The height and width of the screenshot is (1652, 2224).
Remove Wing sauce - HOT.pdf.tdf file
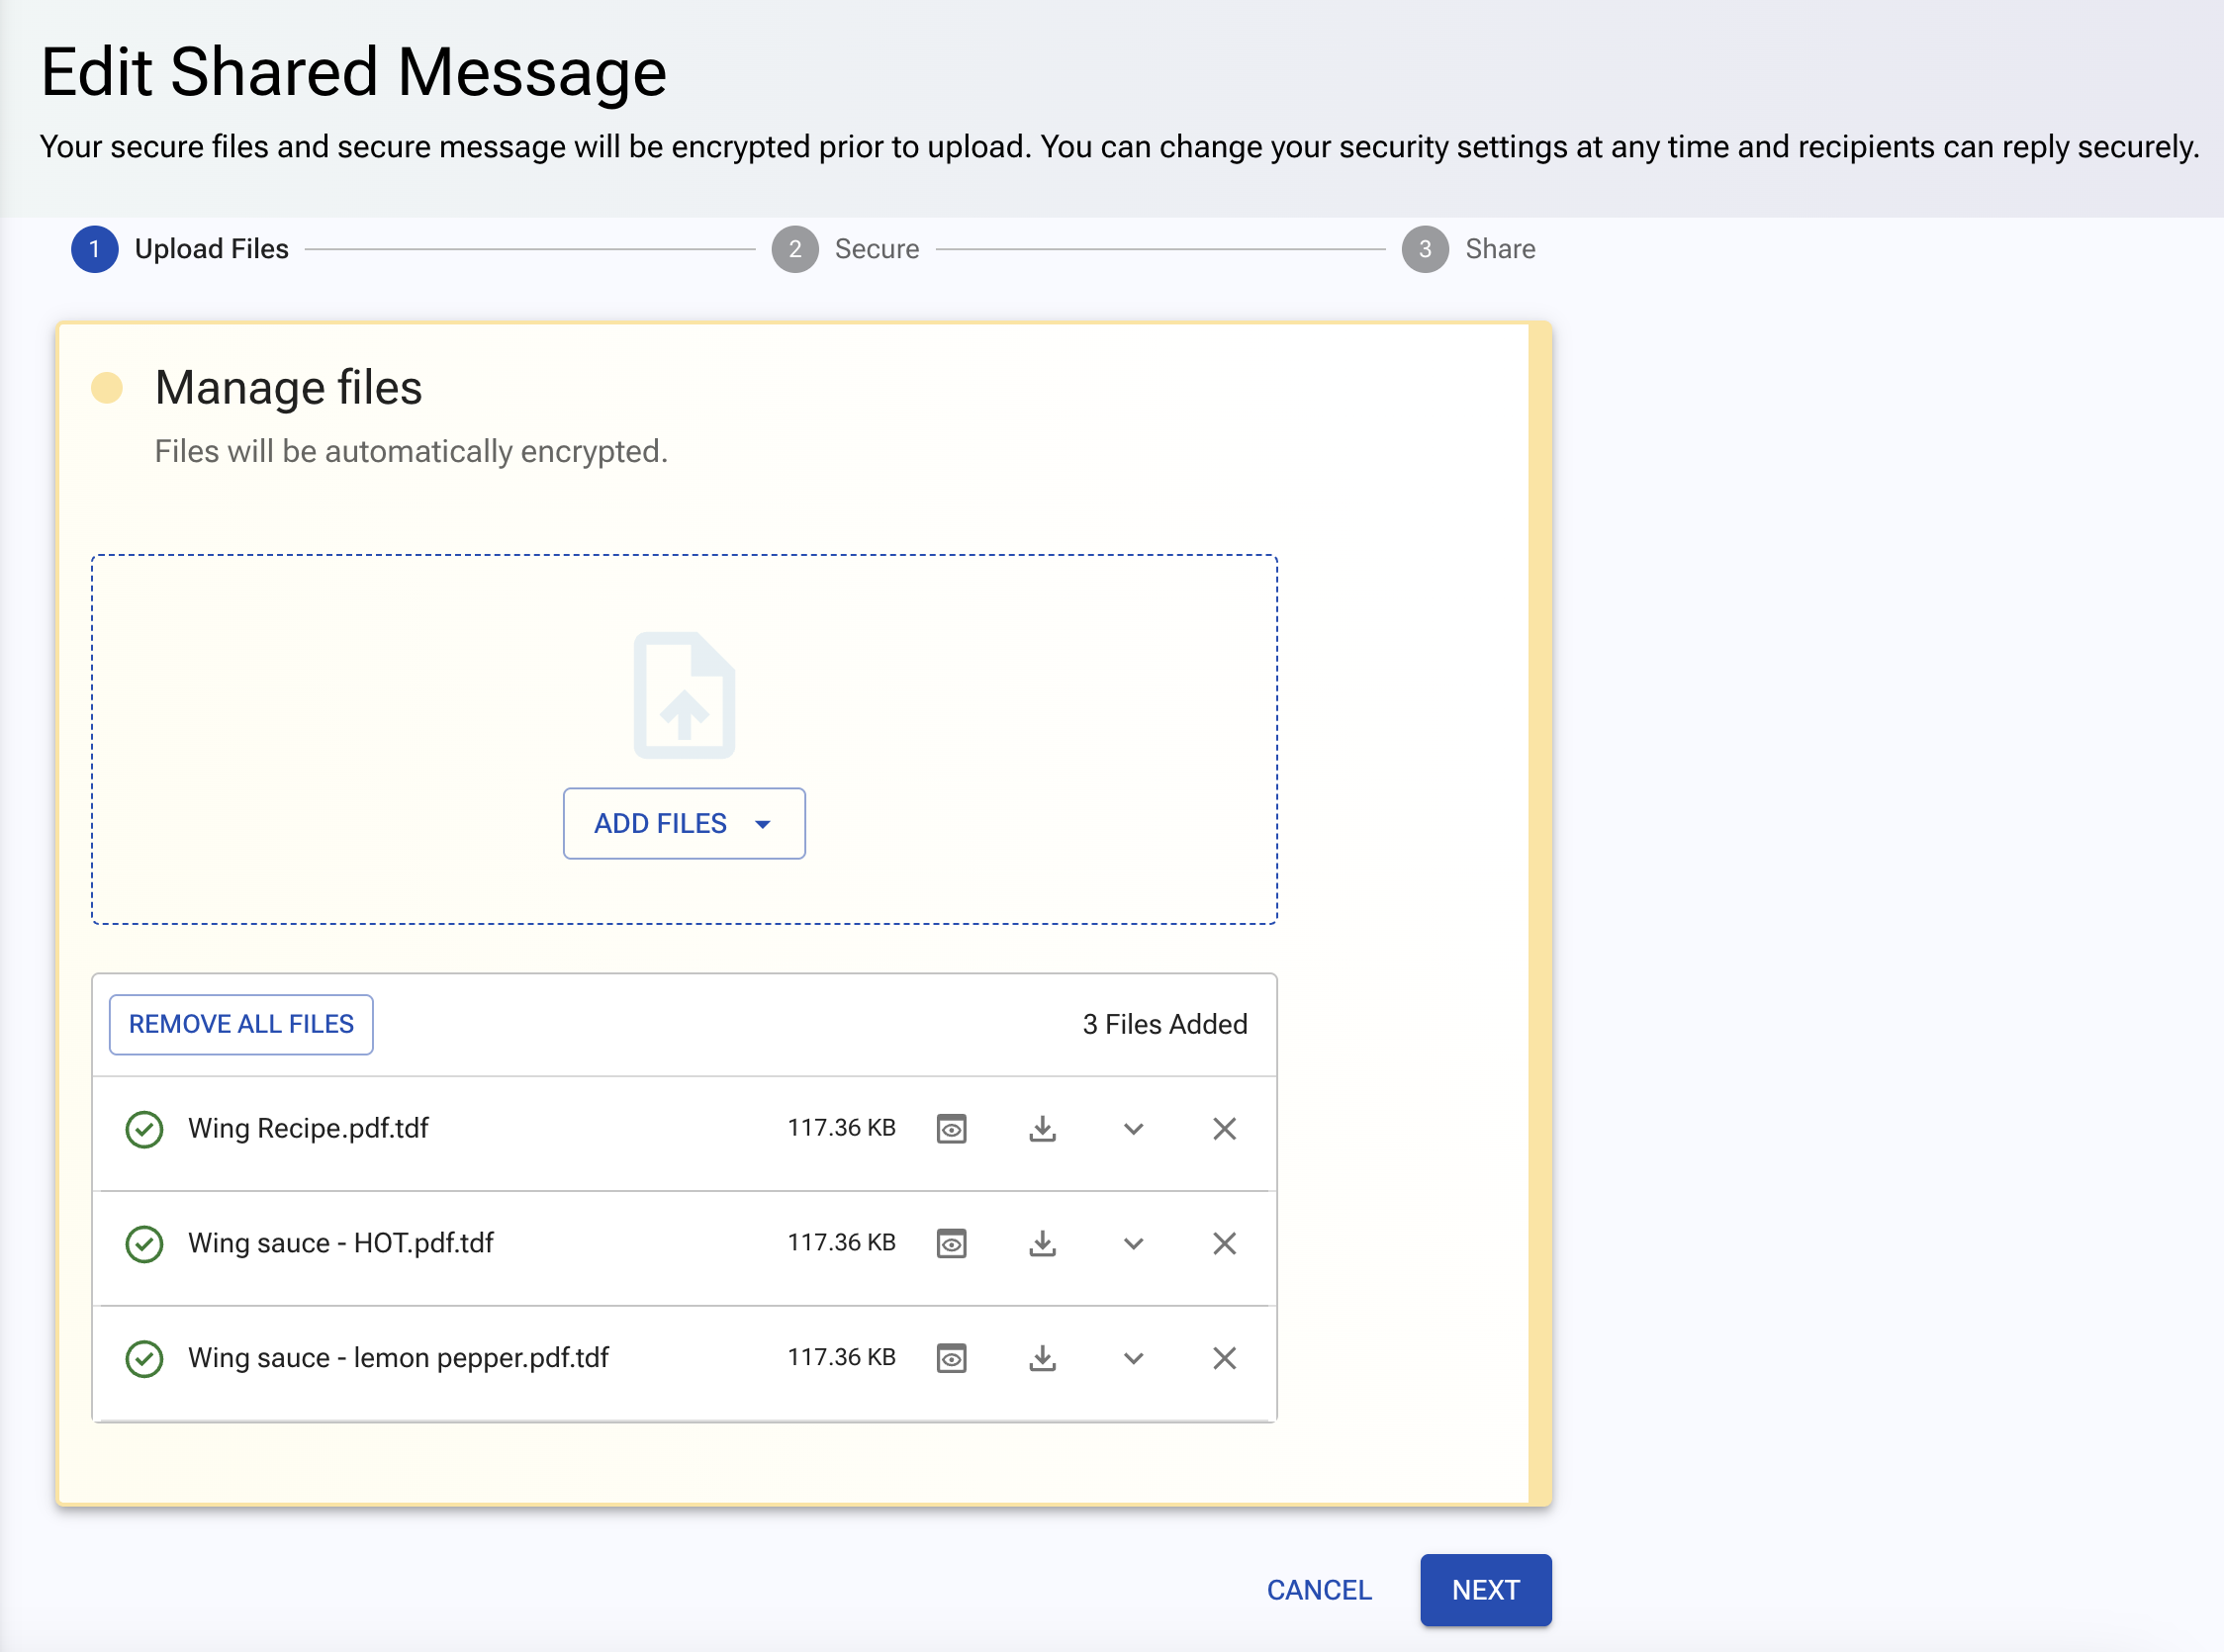[x=1224, y=1244]
